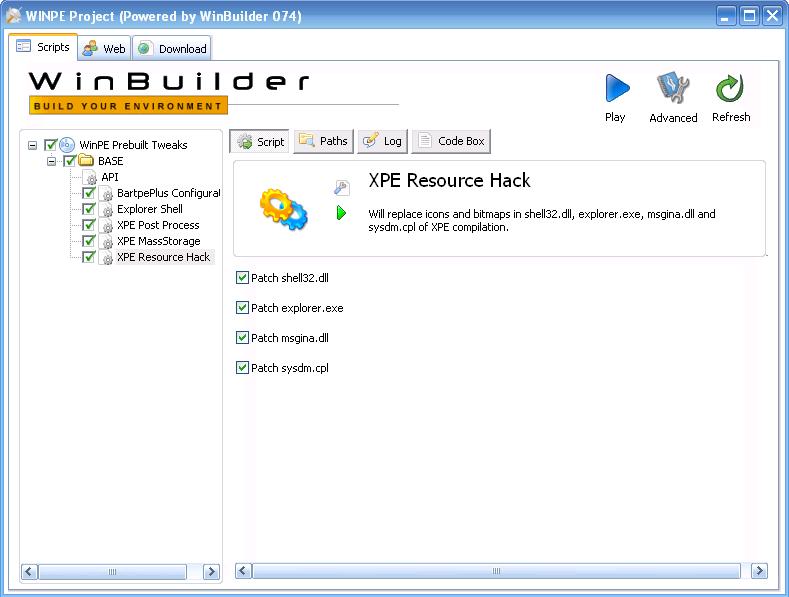Uncheck Patch shell32.dll
Screen dimensions: 789x597
click(242, 277)
